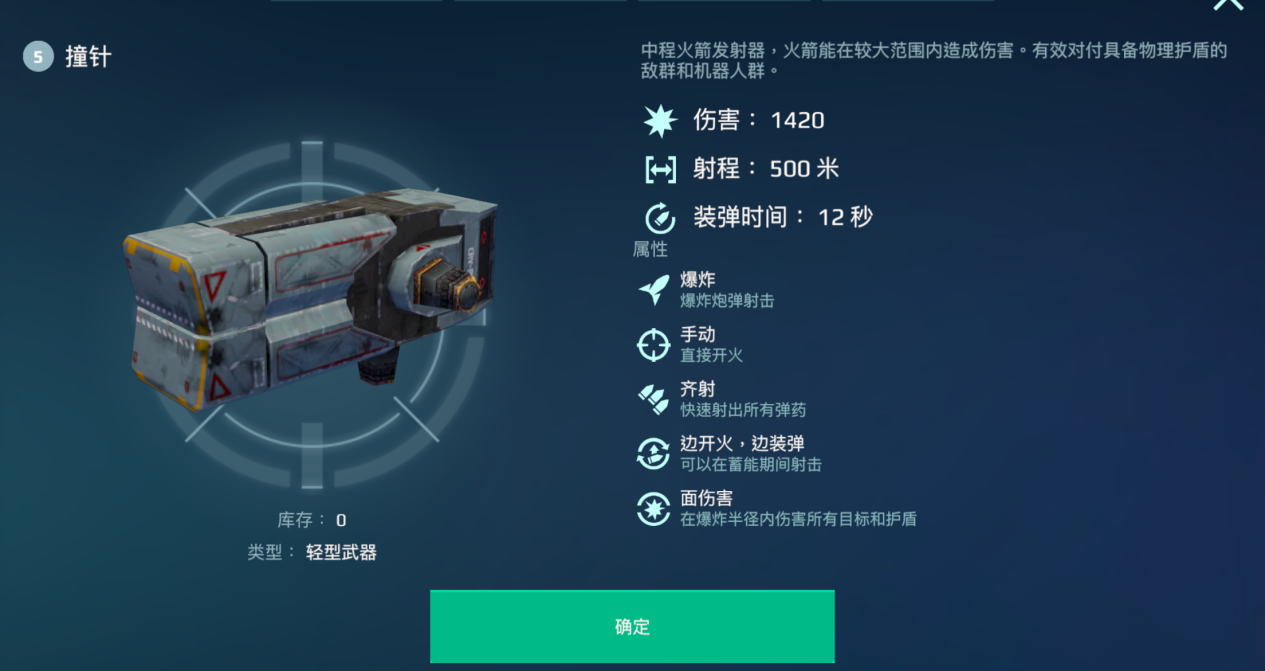Select the 爆炸 rocket attribute icon
1265x671 pixels.
654,290
